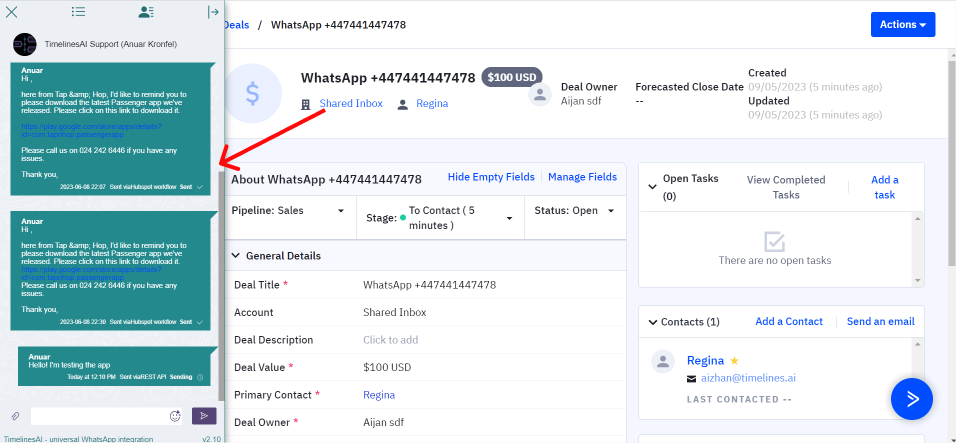This screenshot has width=956, height=443.
Task: Open the contact details icon in sidebar
Action: [146, 12]
